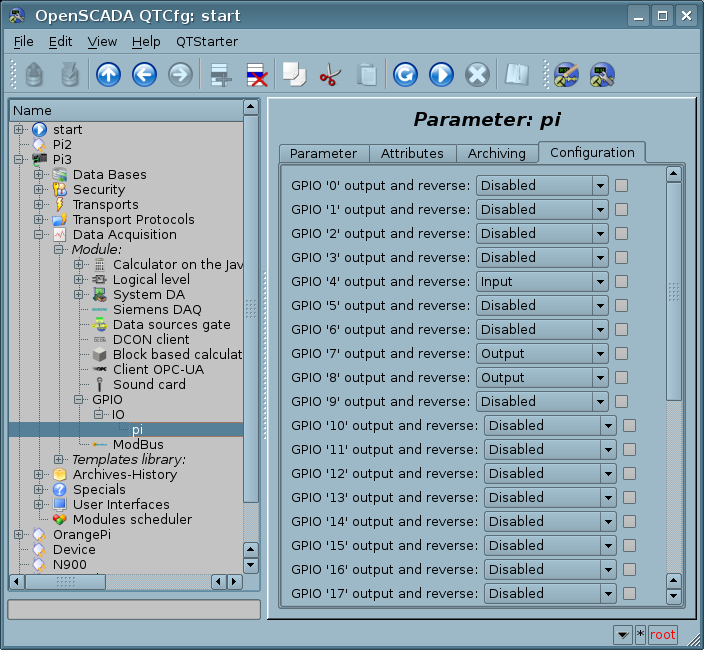
Task: Select ModBus in the navigation tree
Action: click(x=138, y=444)
